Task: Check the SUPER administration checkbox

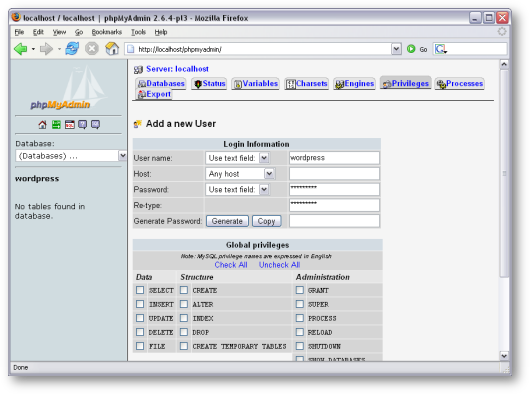Action: (x=300, y=304)
